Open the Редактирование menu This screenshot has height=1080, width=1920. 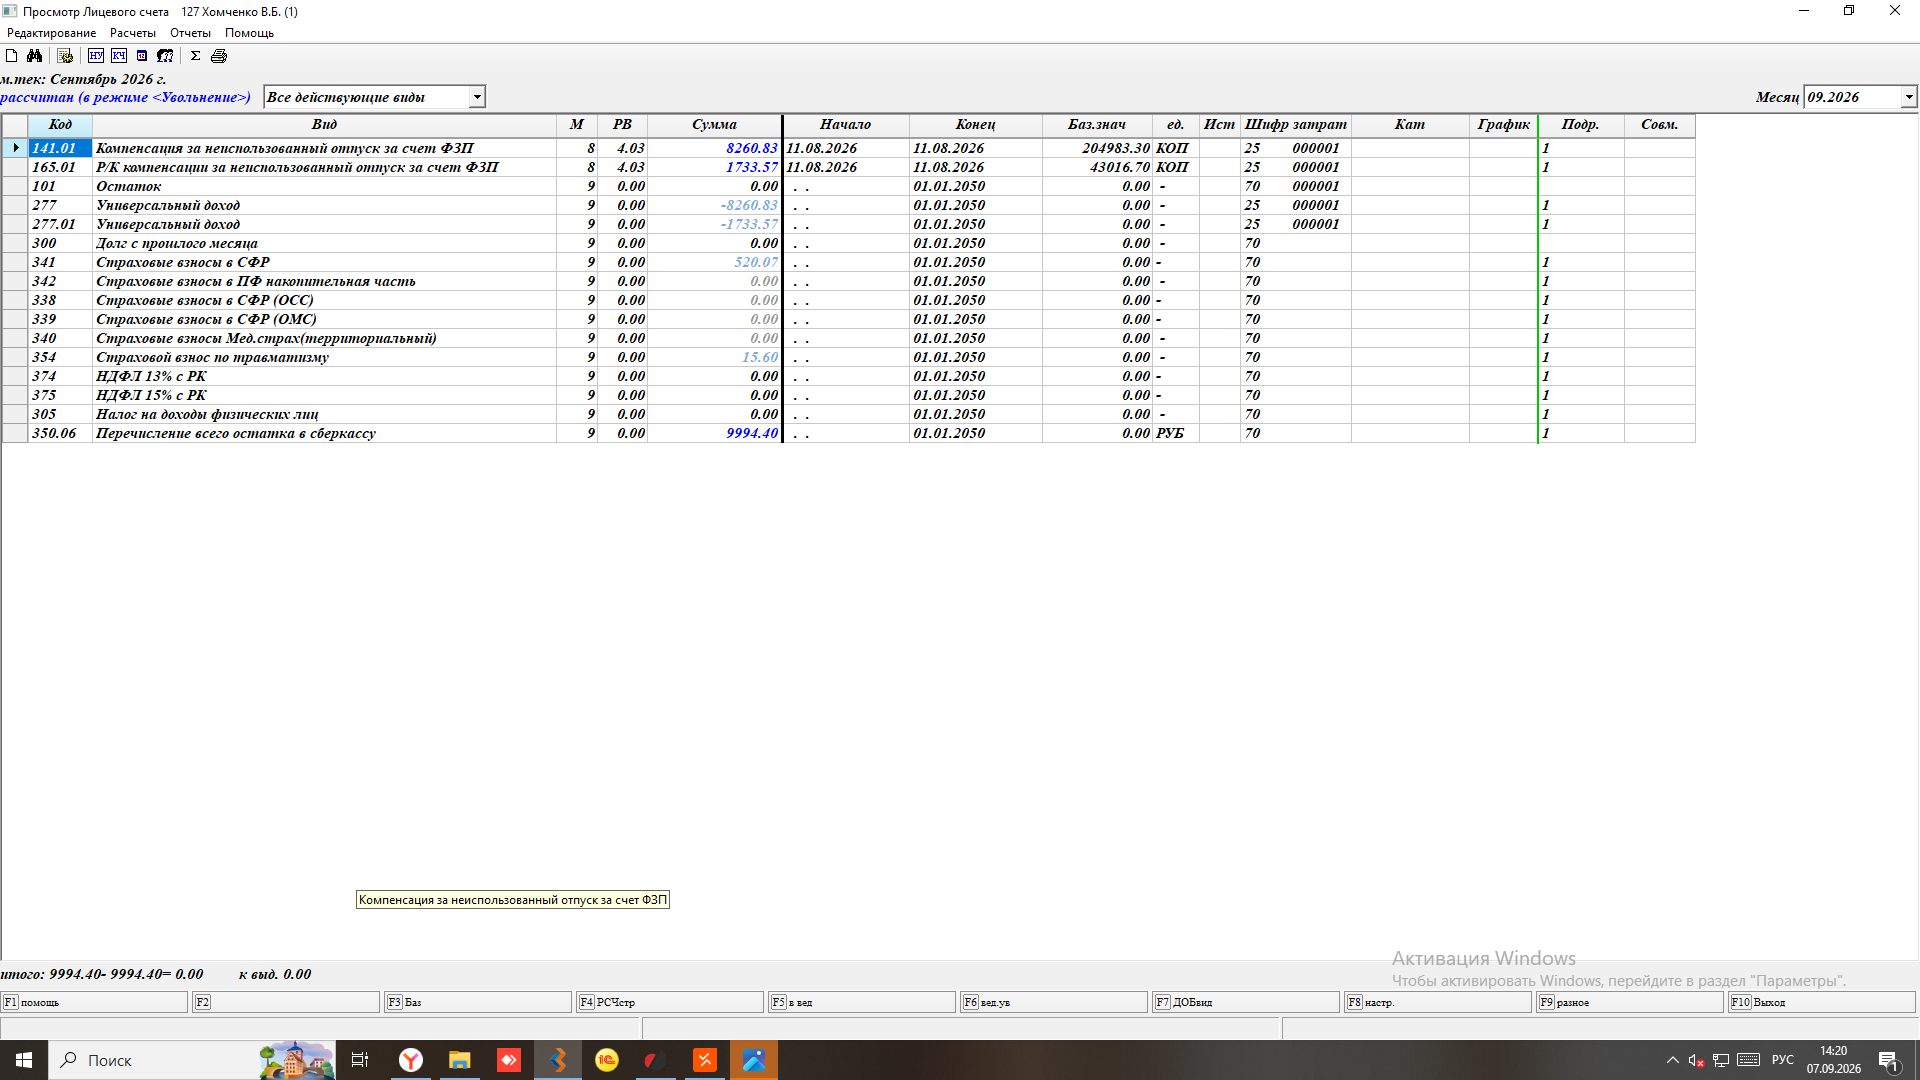52,33
